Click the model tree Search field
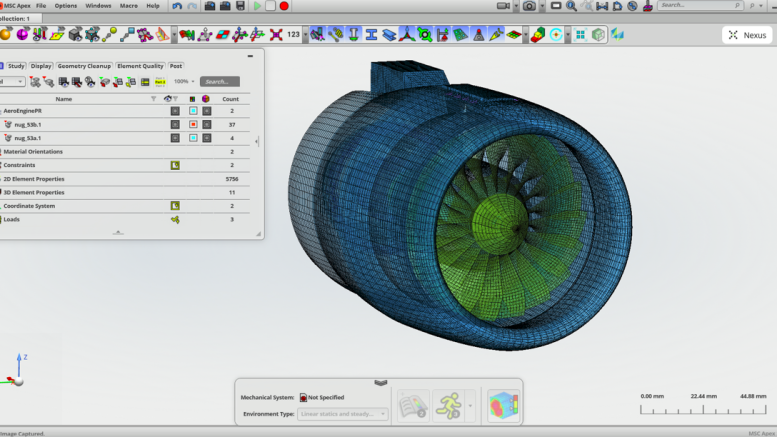777x437 pixels. click(x=219, y=81)
